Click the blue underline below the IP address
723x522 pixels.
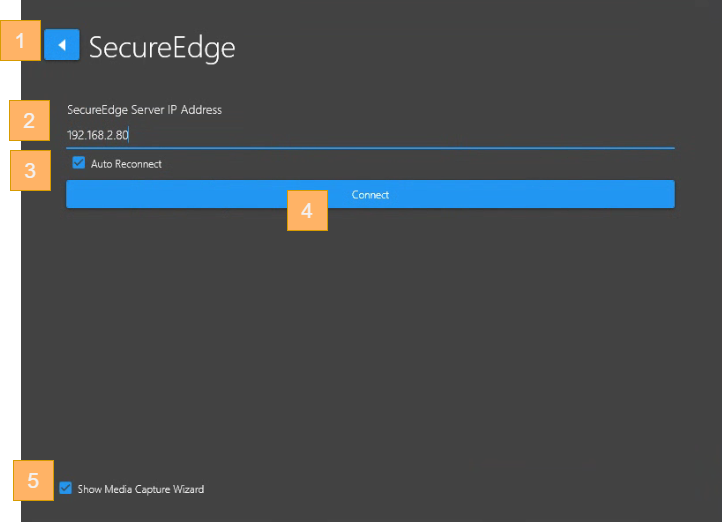(370, 148)
